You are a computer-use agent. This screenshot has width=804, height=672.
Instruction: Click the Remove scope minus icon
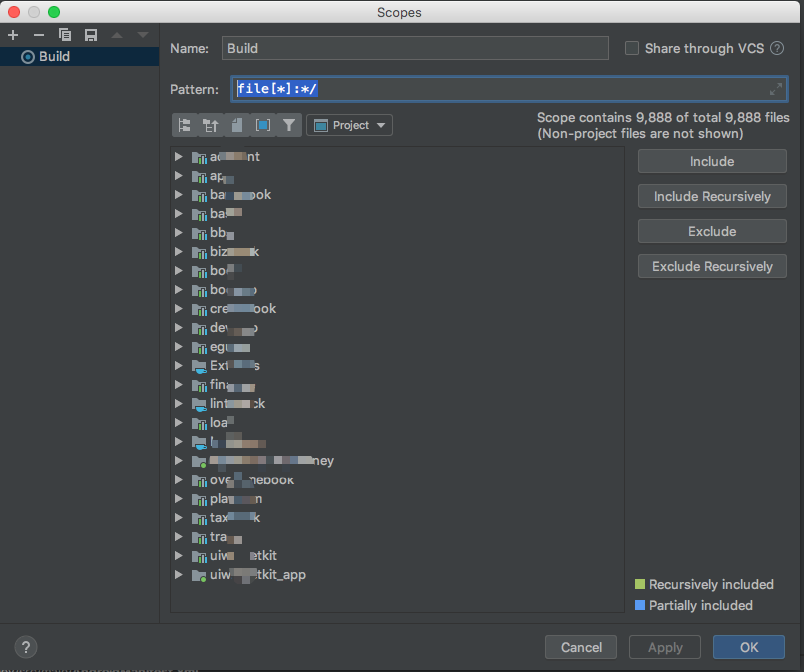[x=38, y=34]
